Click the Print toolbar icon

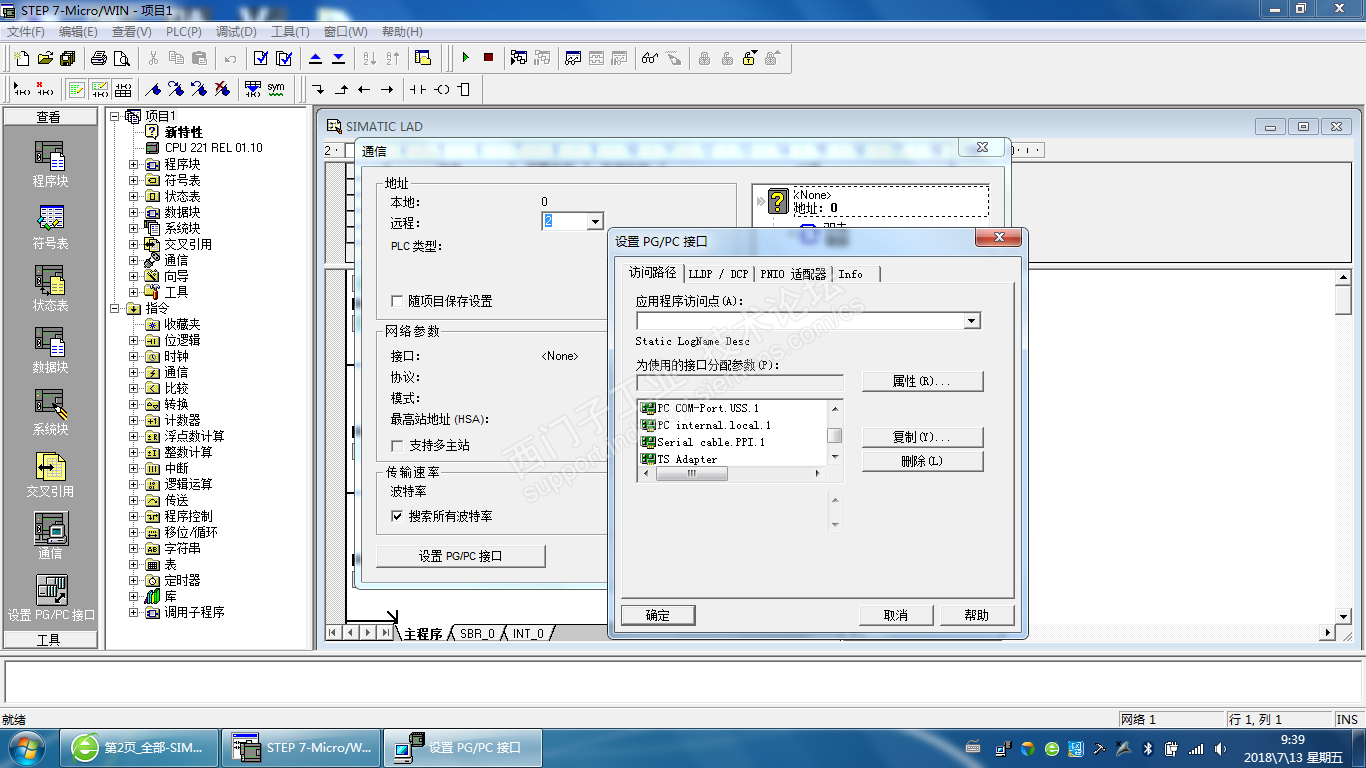pyautogui.click(x=99, y=58)
